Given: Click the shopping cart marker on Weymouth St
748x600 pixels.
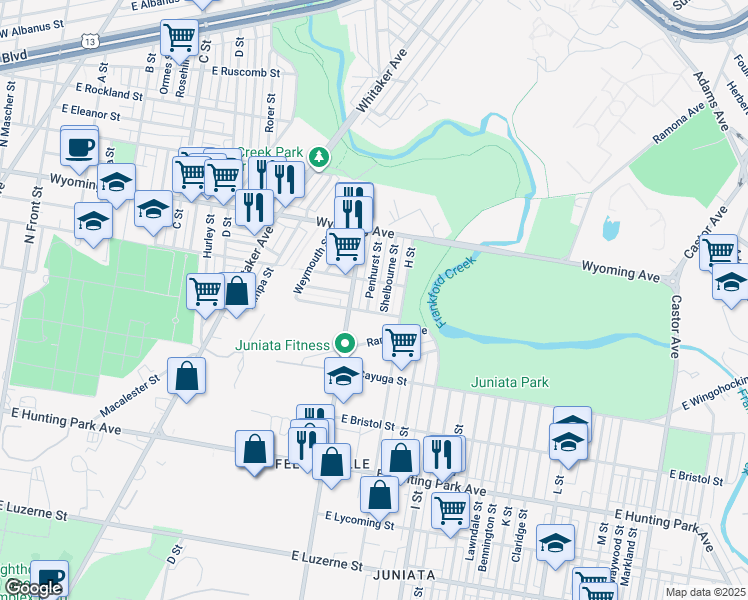Looking at the screenshot, I should [x=345, y=251].
